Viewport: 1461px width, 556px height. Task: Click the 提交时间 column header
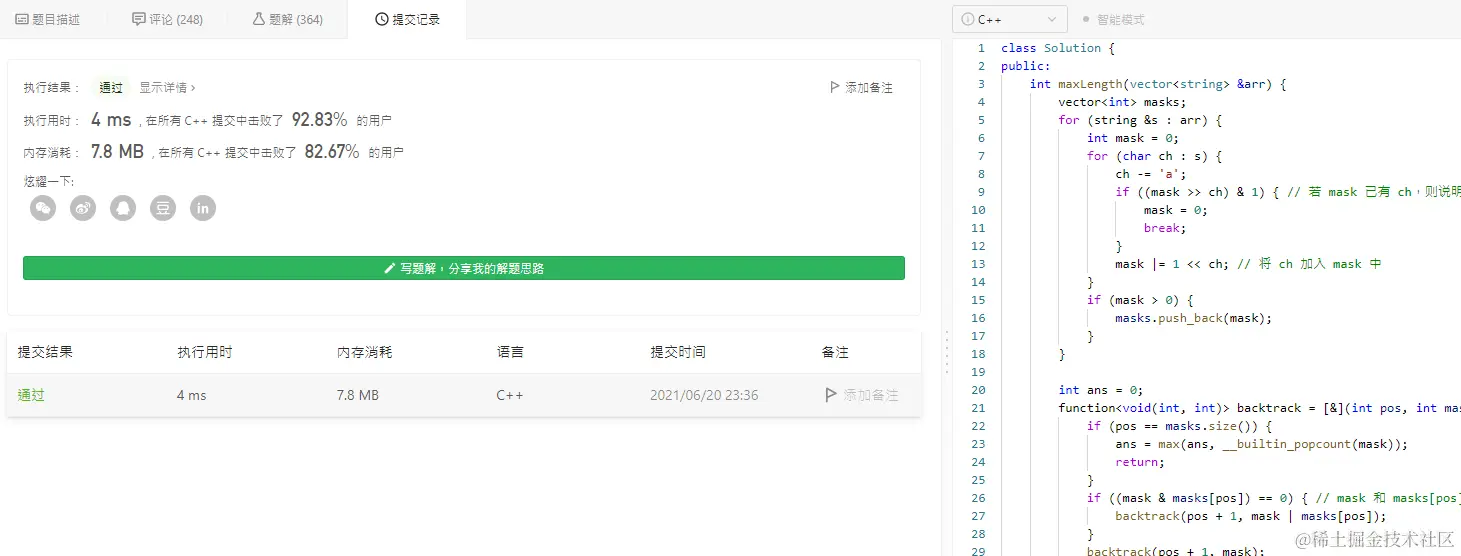678,352
